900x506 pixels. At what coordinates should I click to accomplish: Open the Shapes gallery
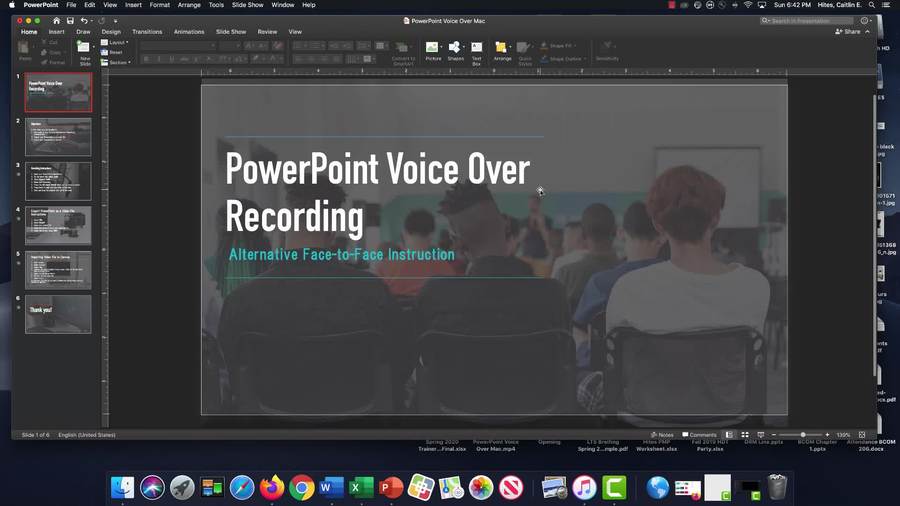tap(455, 51)
